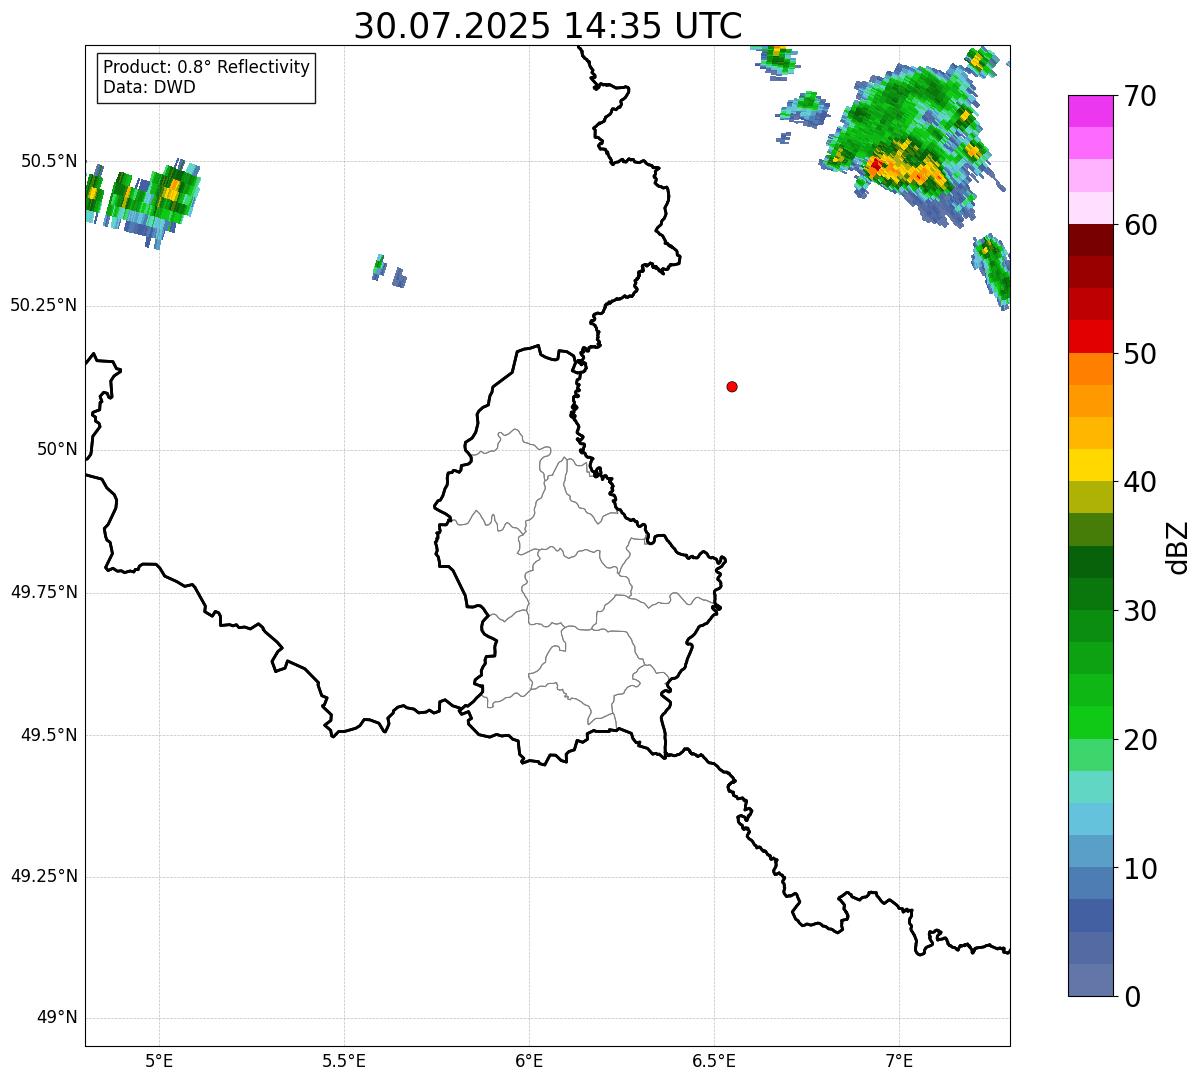Click the dBZ colorbar axis label
Screen dimensions: 1202x1081
click(x=1177, y=547)
